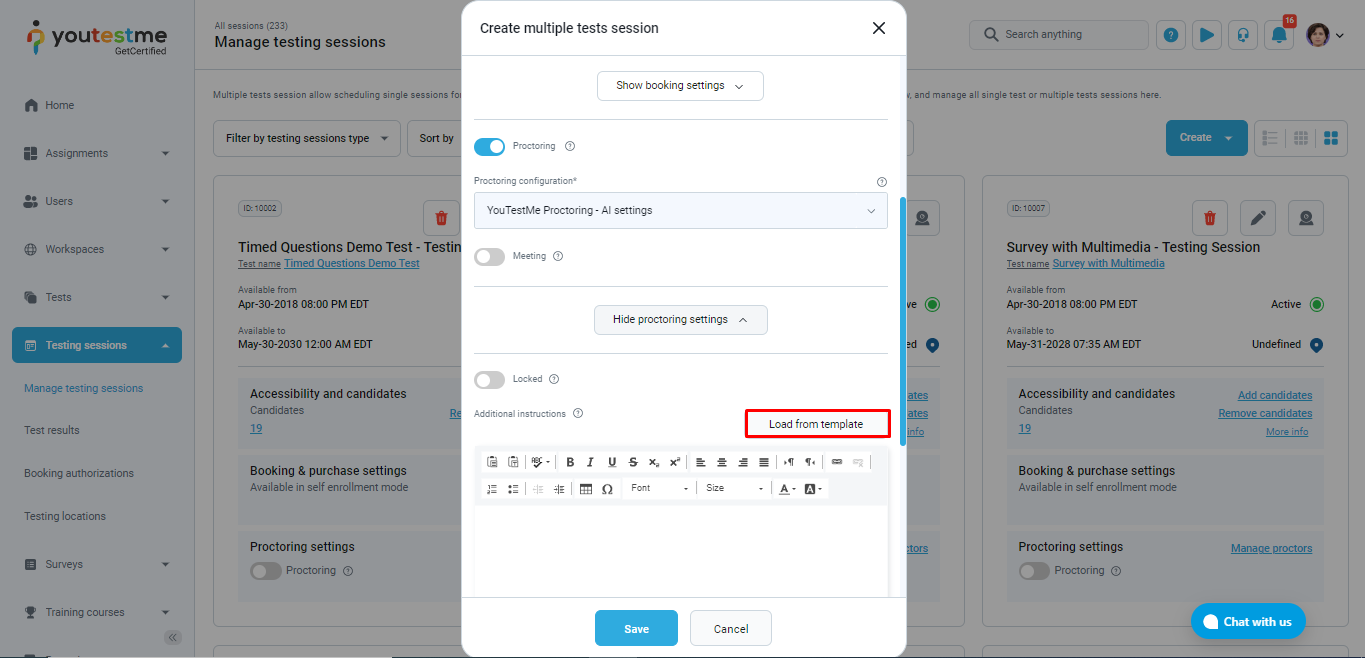Enable the Locked toggle
The height and width of the screenshot is (658, 1365).
pos(490,380)
